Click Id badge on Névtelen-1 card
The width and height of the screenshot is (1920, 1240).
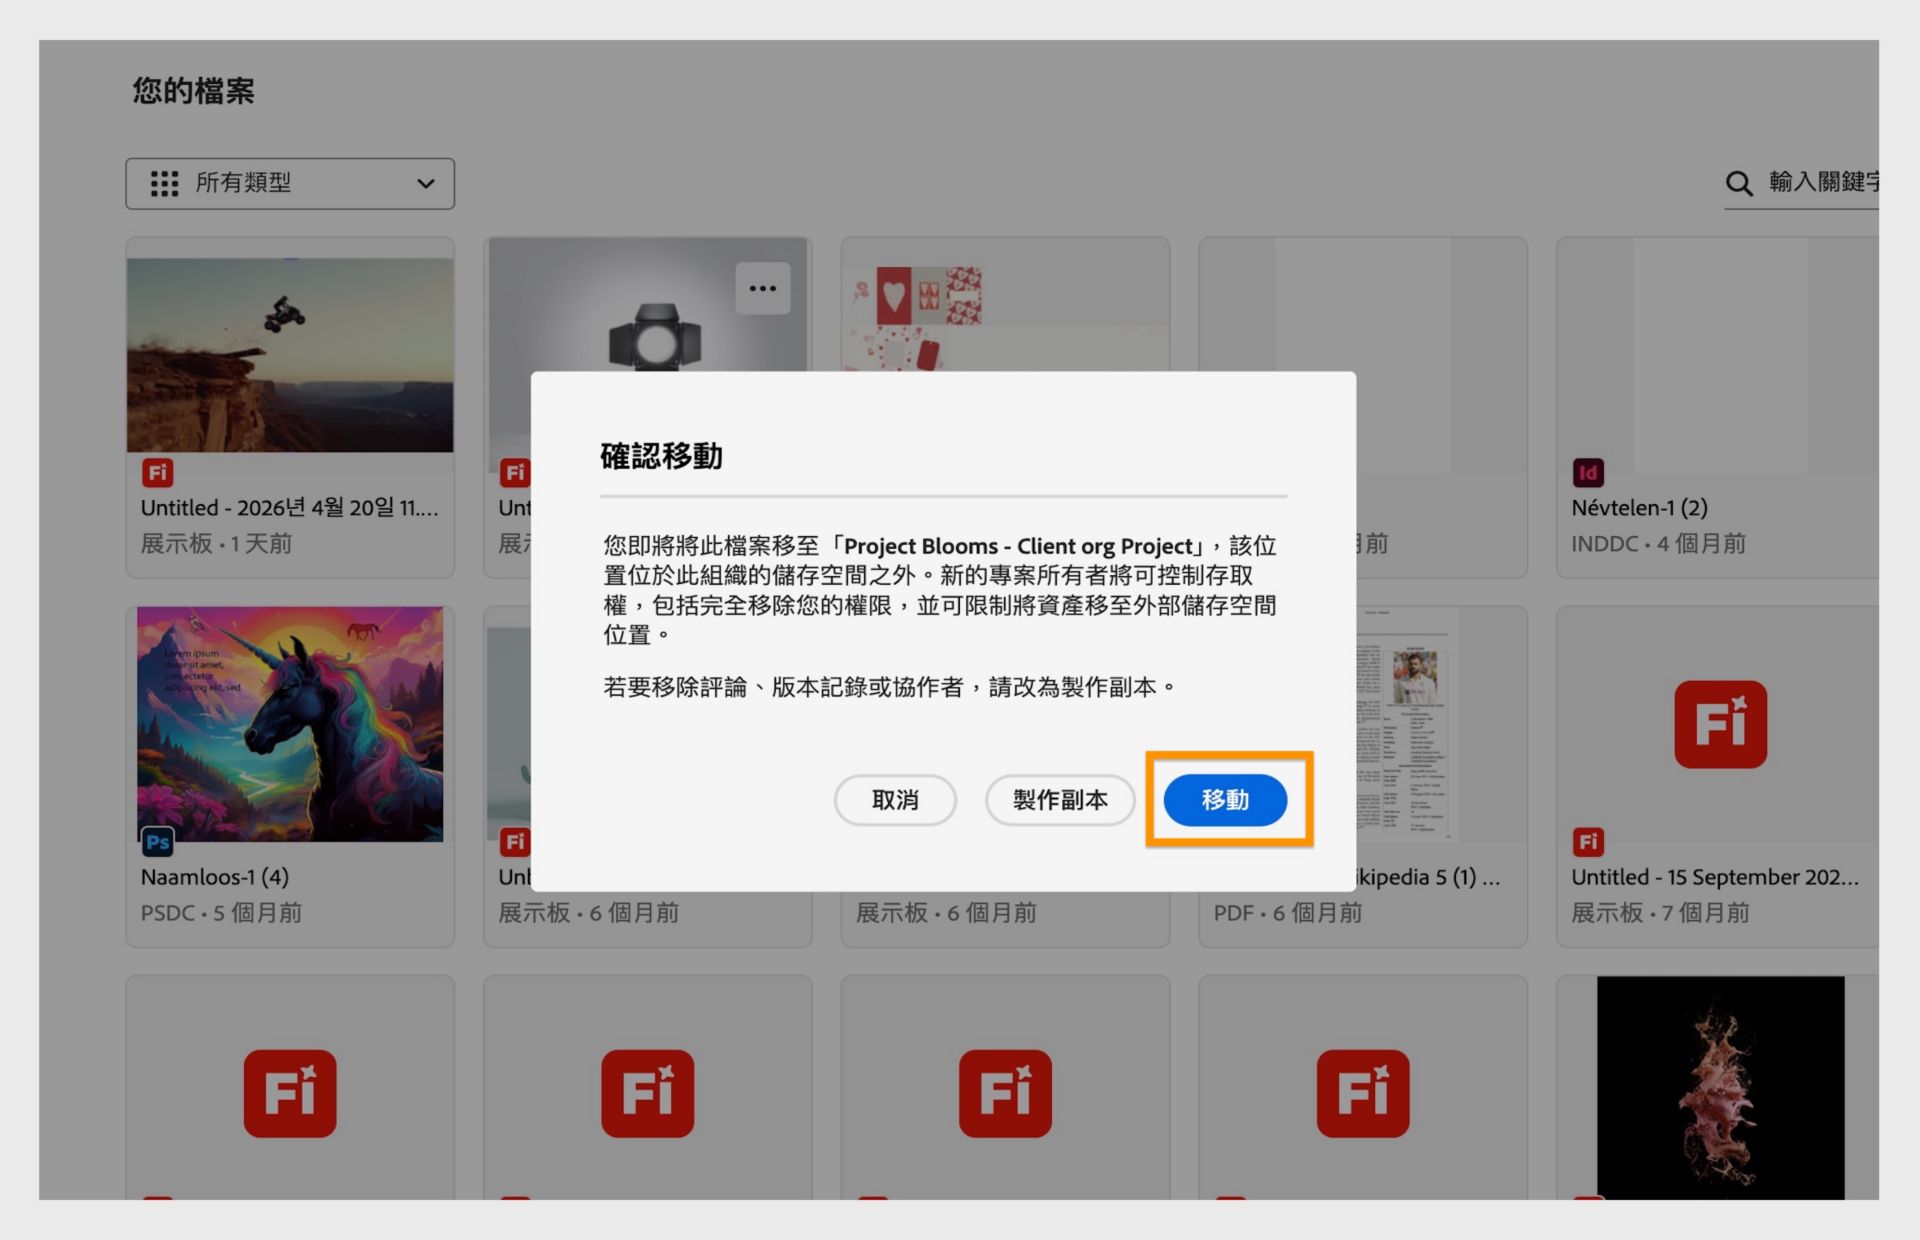point(1588,472)
